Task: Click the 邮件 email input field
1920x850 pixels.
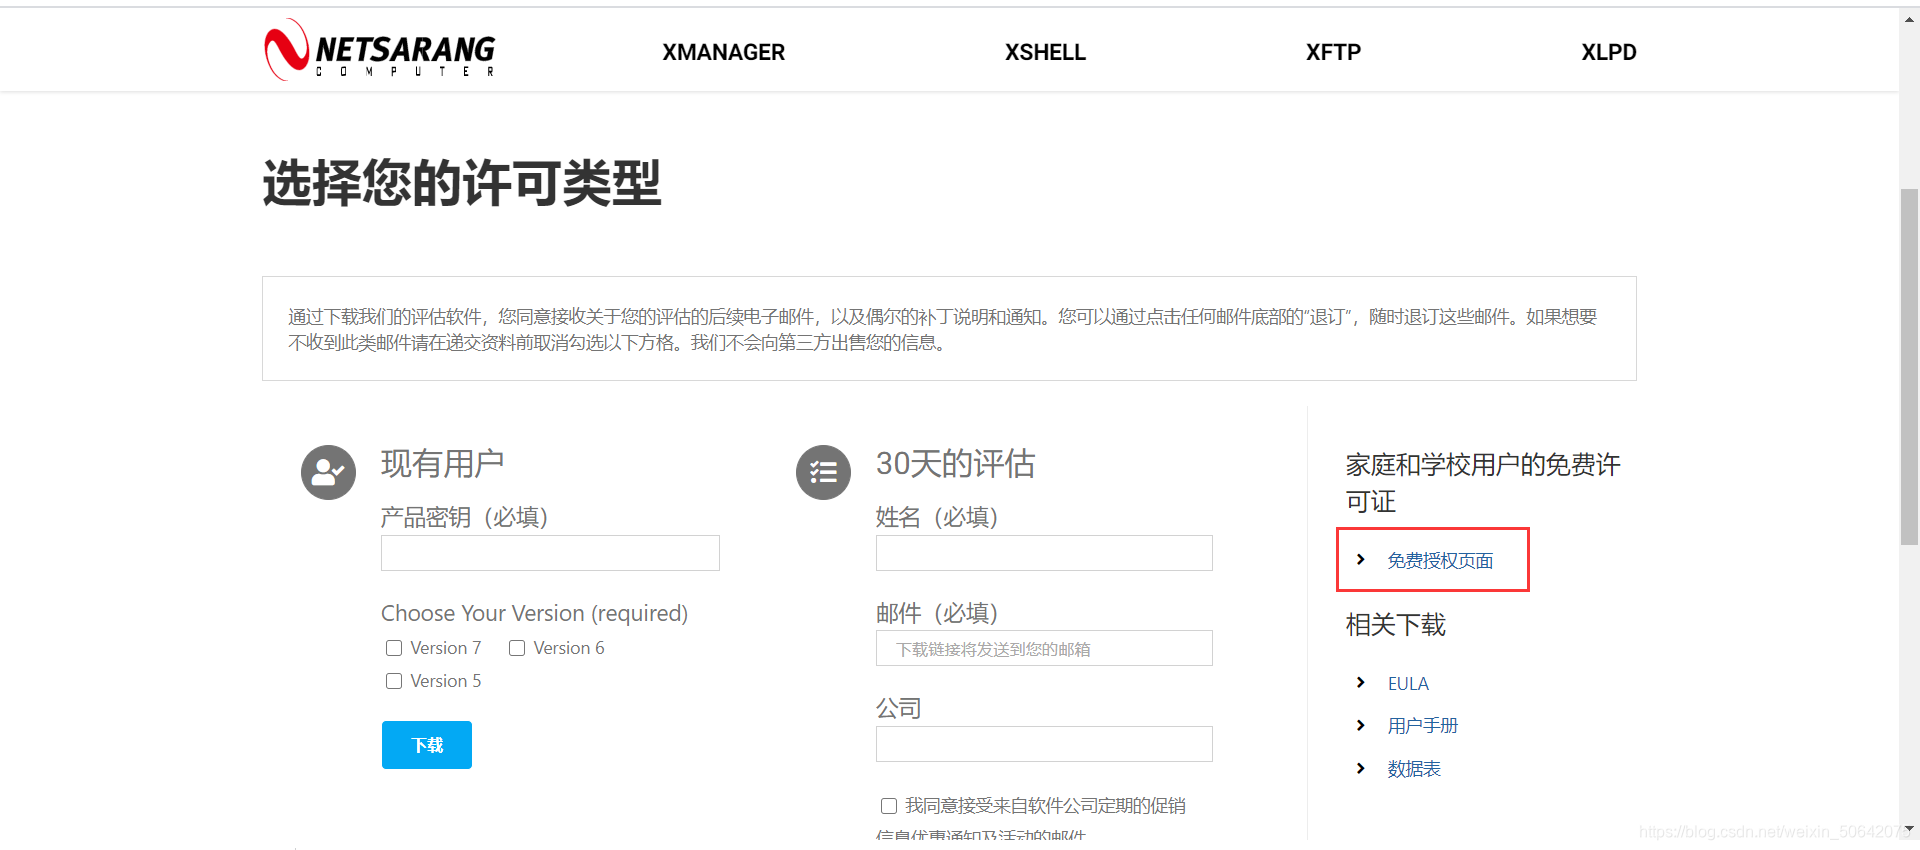Action: [x=1044, y=648]
